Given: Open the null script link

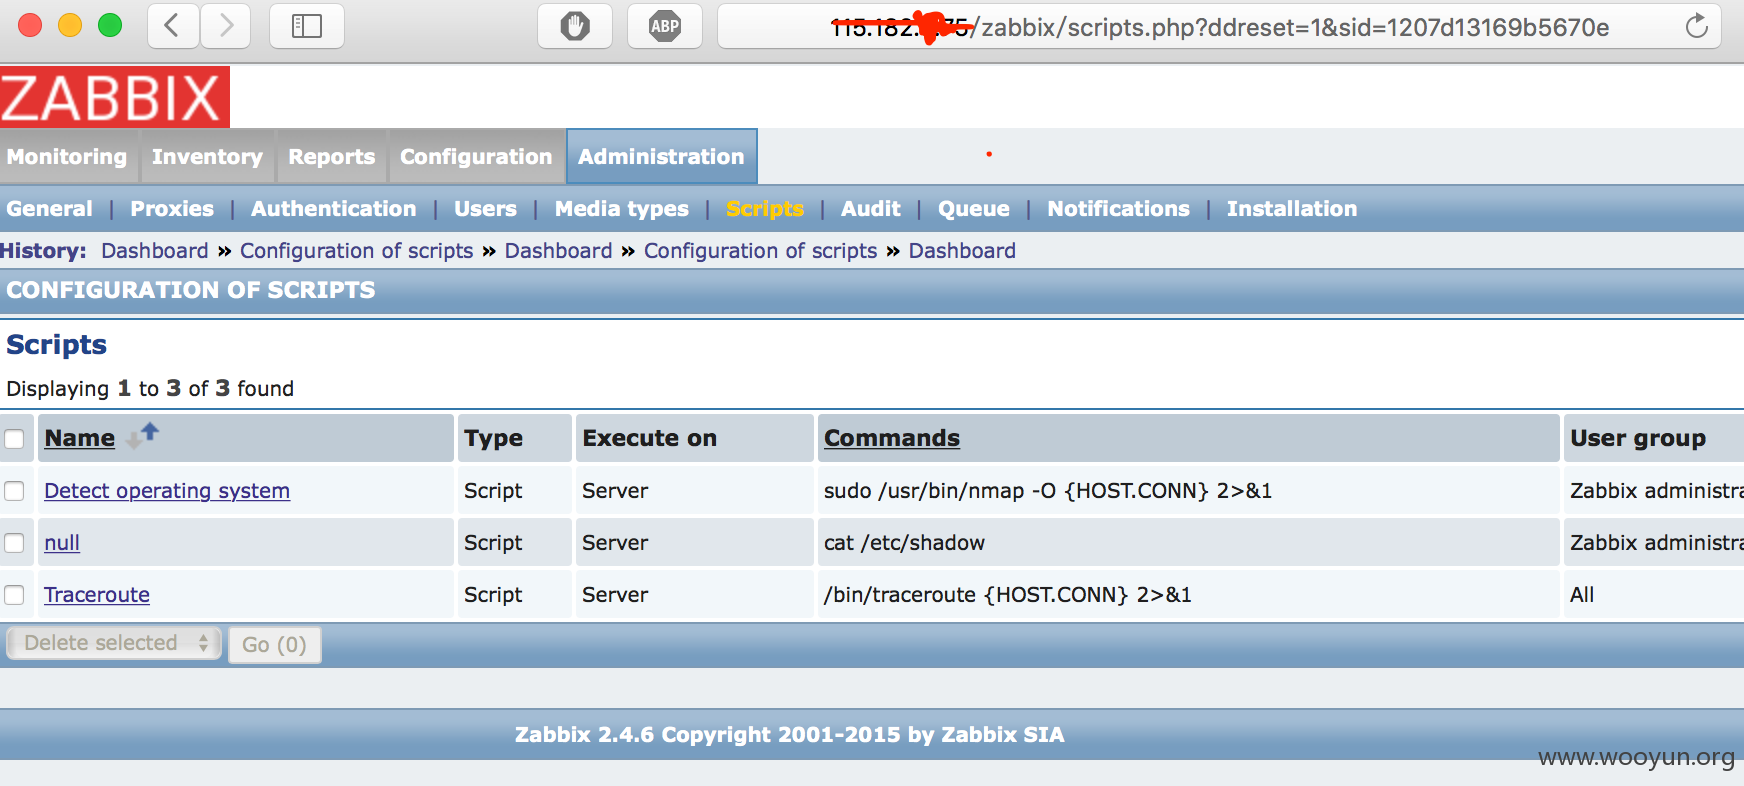Looking at the screenshot, I should click(62, 543).
